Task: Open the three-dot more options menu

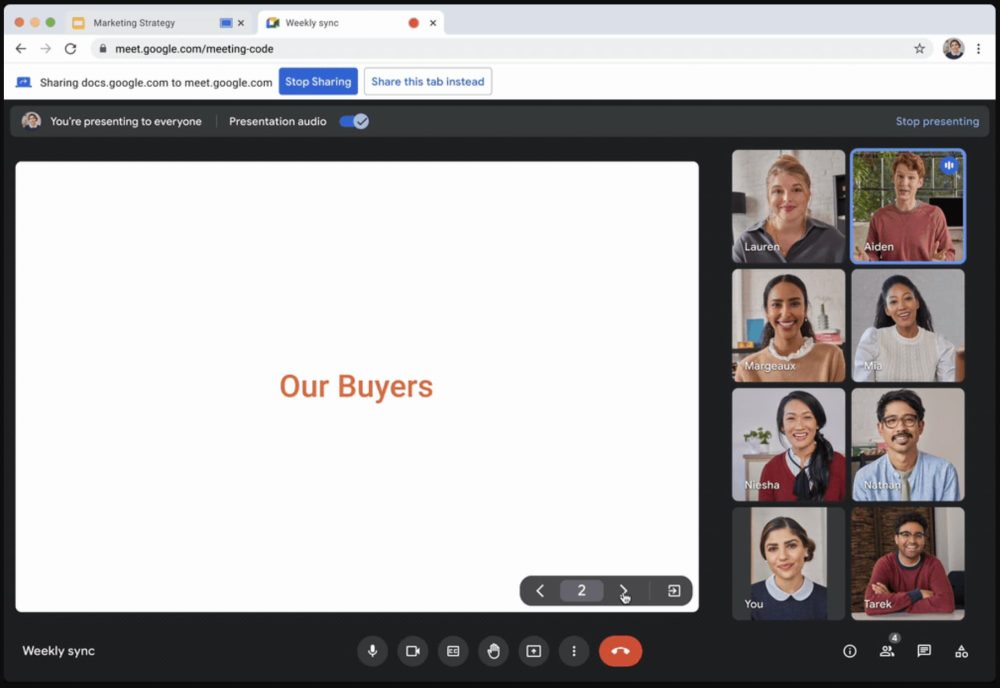Action: coord(574,651)
